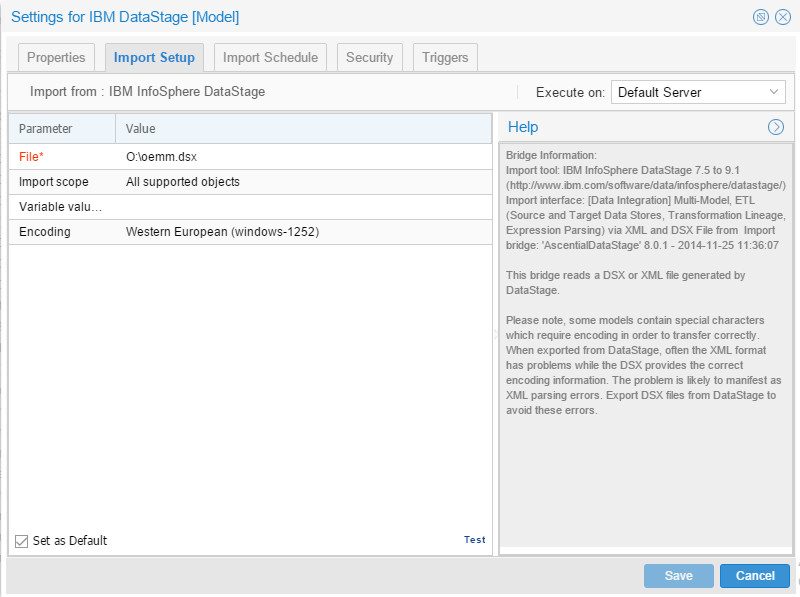Open the Execute on server dropdown
This screenshot has height=597, width=800.
698,92
